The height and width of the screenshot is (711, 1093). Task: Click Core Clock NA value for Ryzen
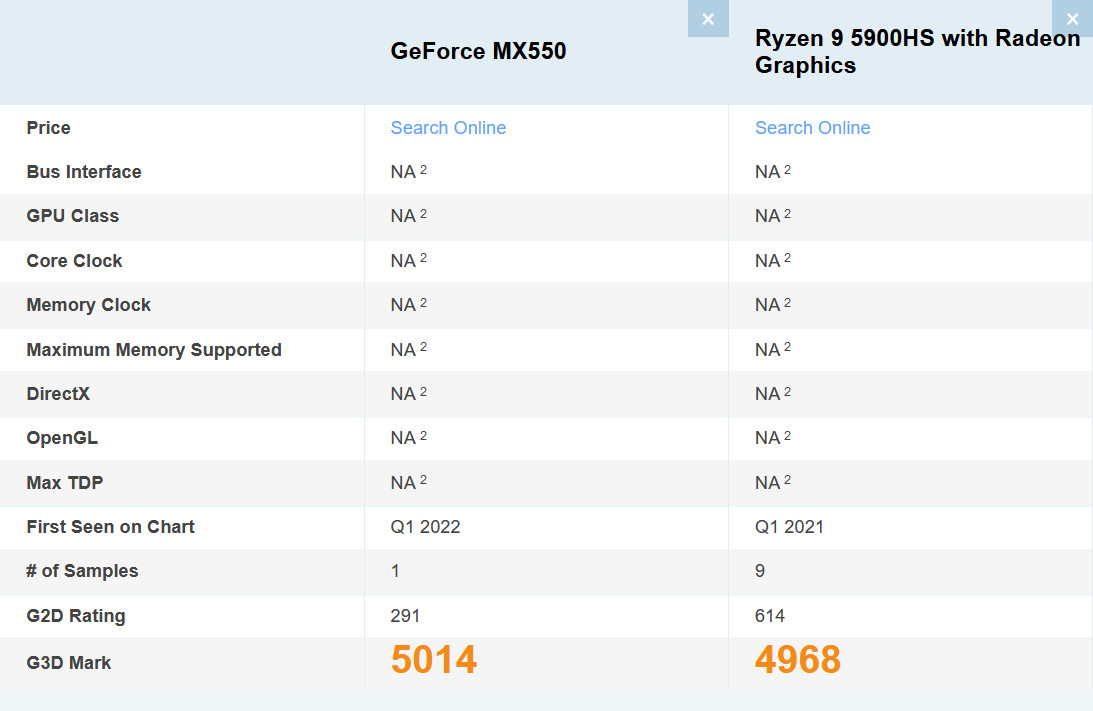pyautogui.click(x=773, y=261)
